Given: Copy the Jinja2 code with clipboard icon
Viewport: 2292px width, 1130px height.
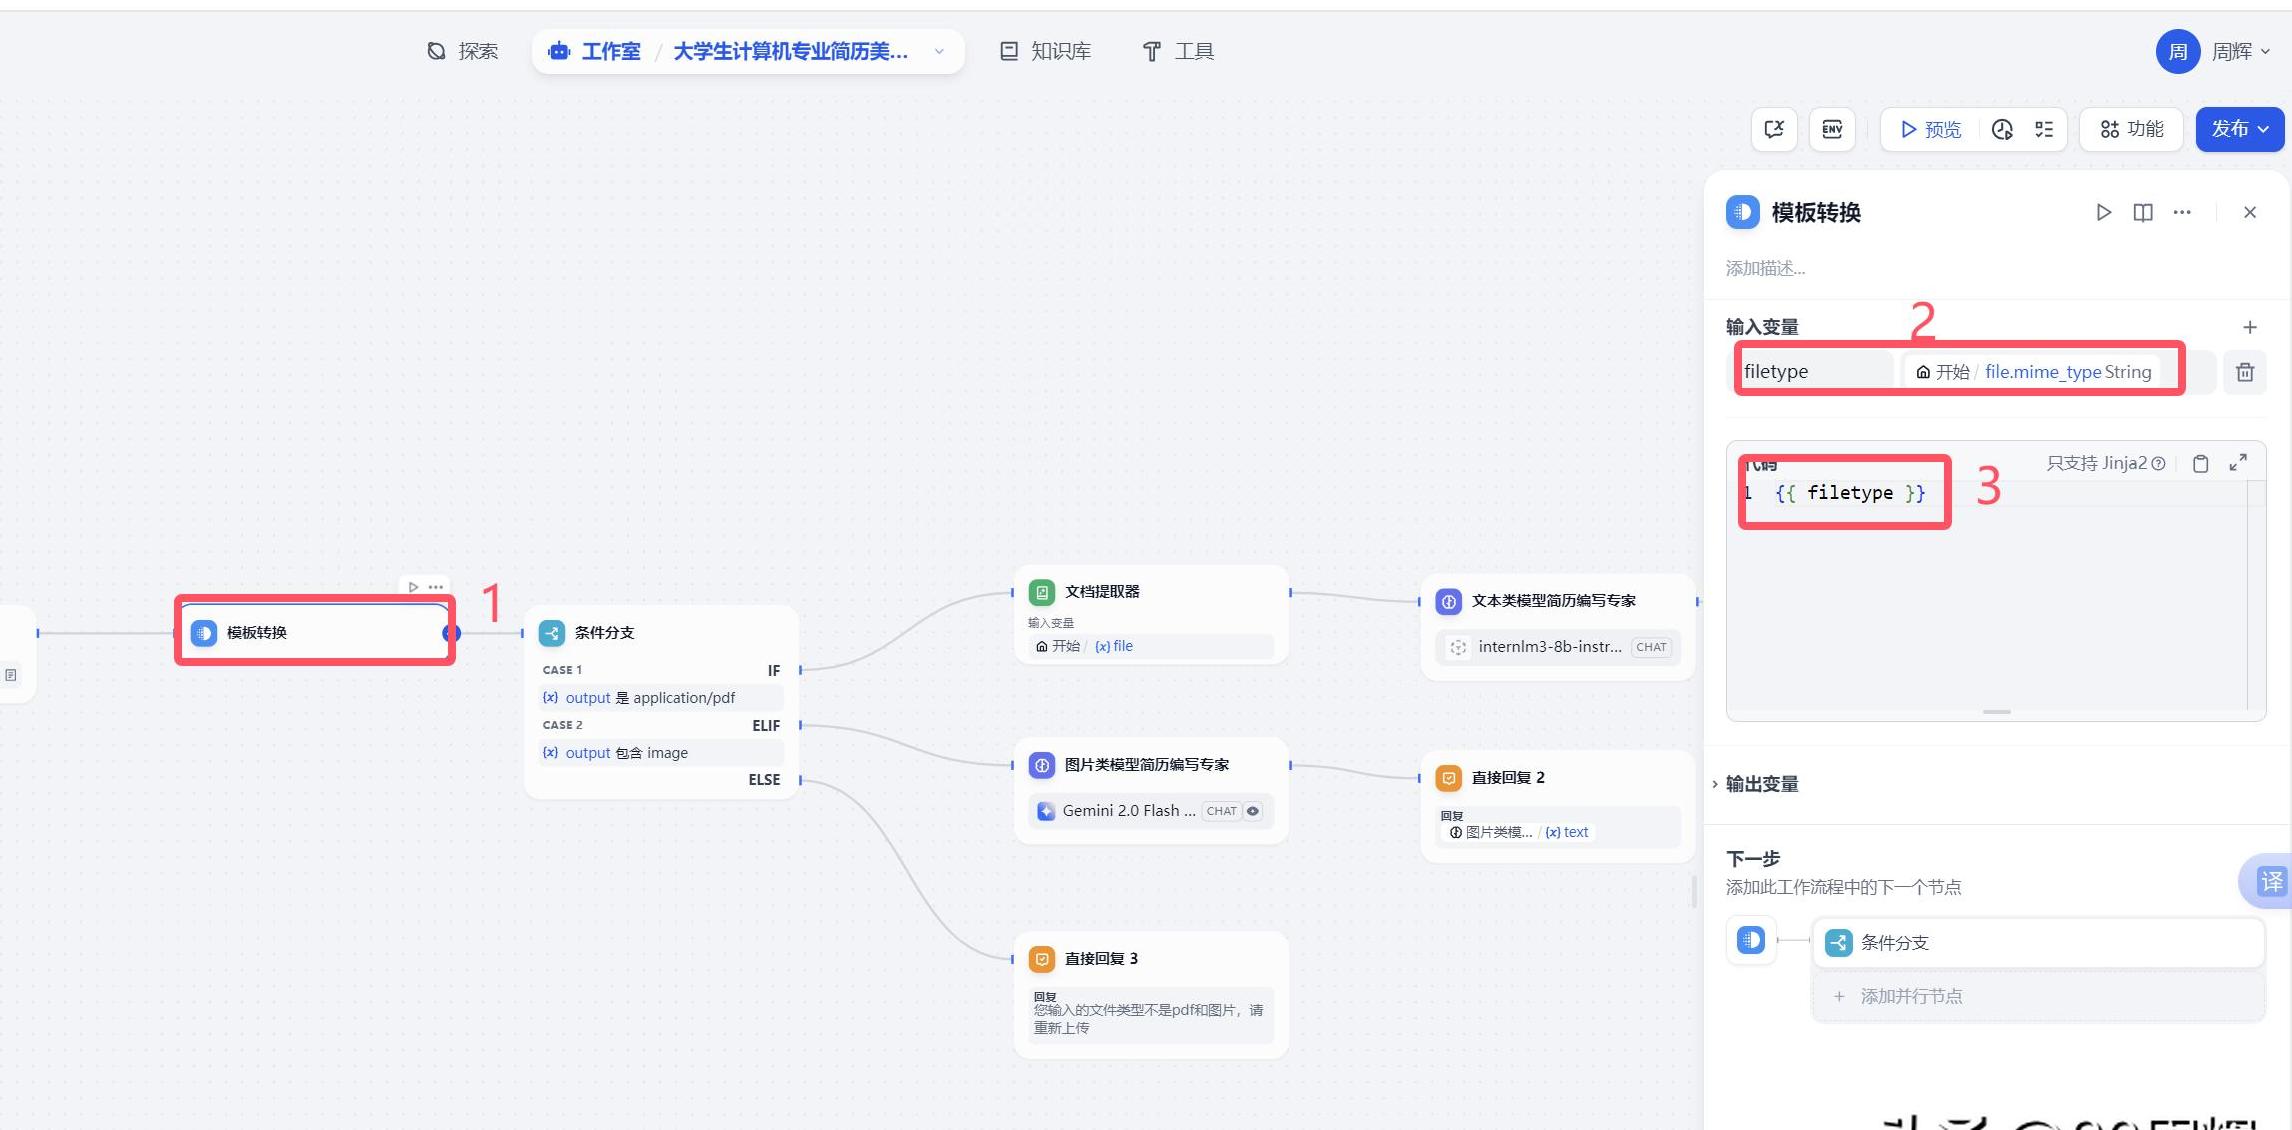Looking at the screenshot, I should [2200, 463].
